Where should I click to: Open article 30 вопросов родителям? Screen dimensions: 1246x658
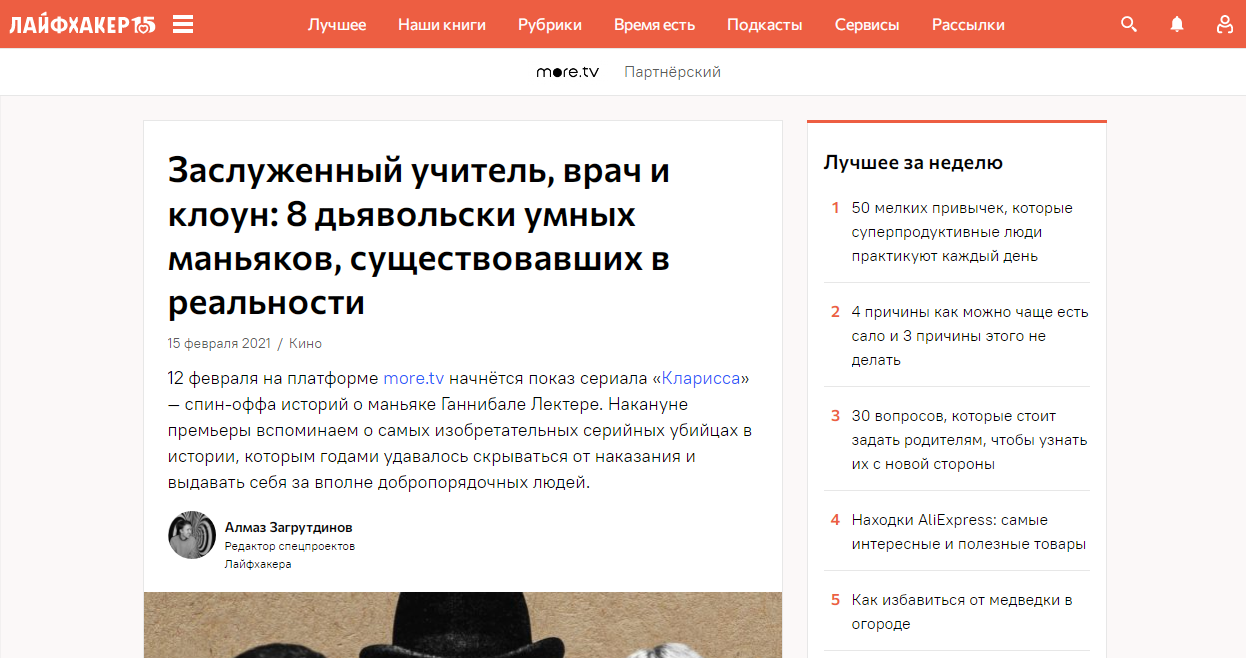[969, 440]
